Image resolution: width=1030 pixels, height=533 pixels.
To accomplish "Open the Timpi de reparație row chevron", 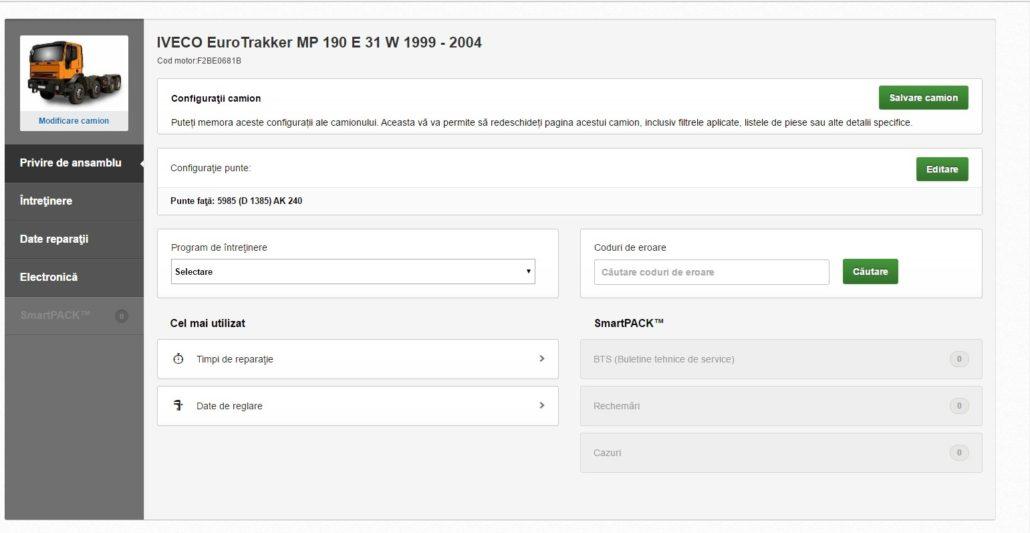I will tap(541, 359).
